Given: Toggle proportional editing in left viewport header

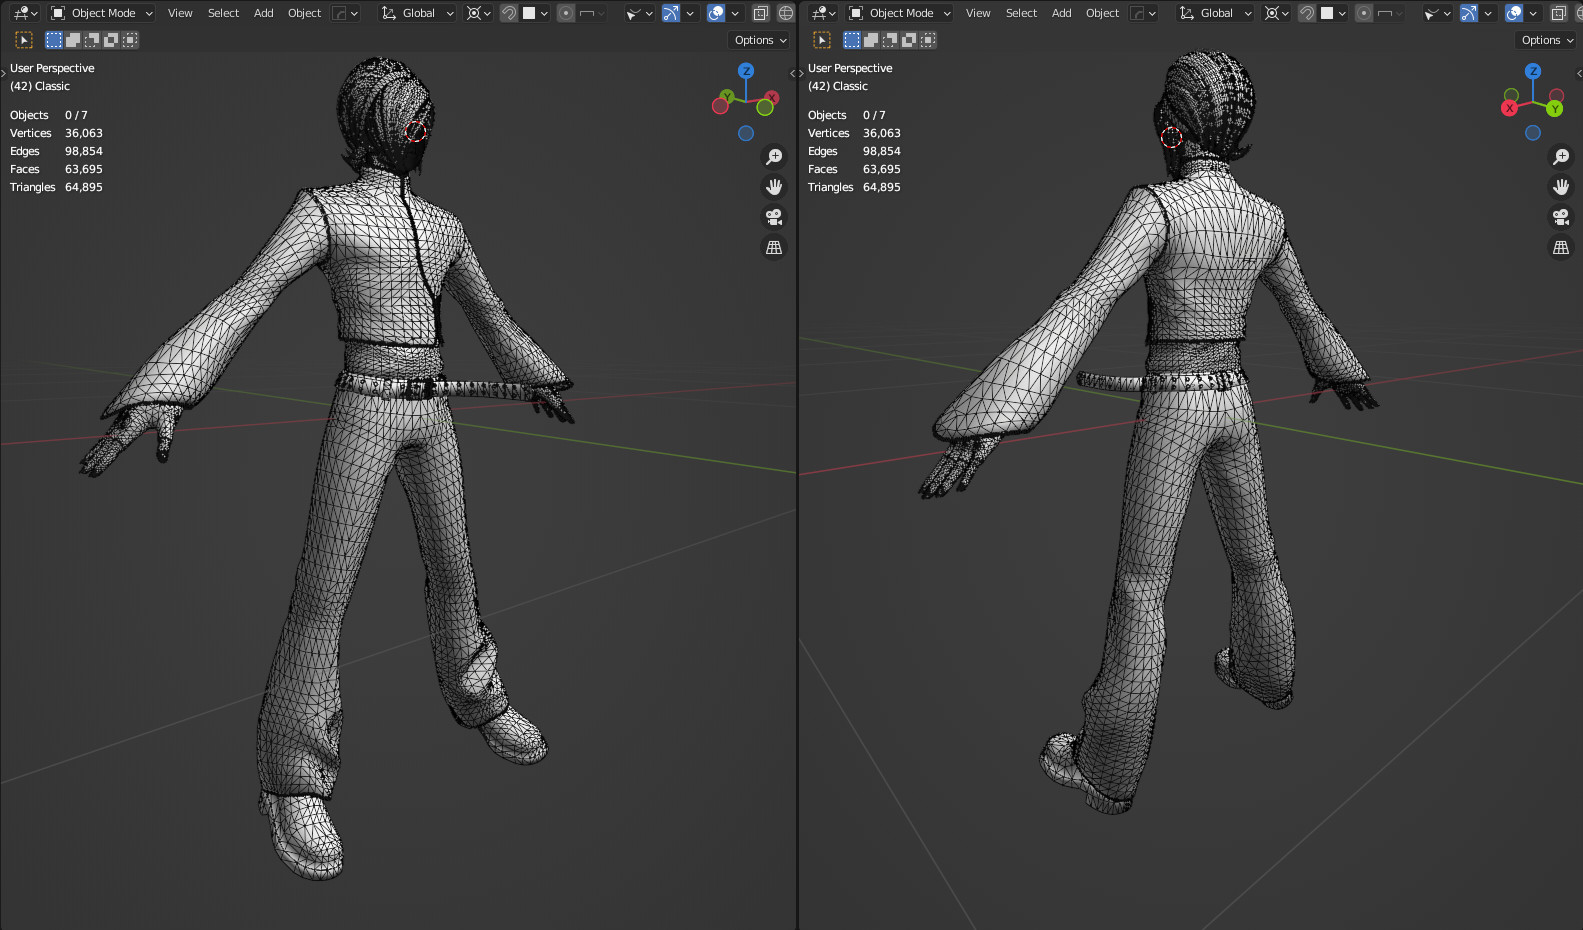Looking at the screenshot, I should coord(566,13).
